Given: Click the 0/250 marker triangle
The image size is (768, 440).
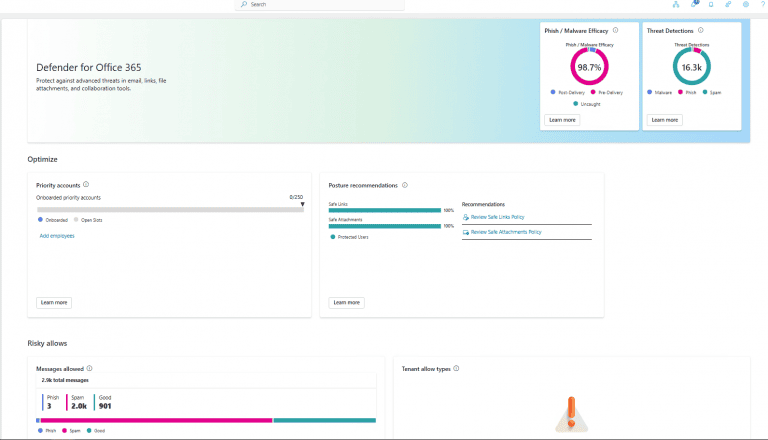Looking at the screenshot, I should 303,204.
